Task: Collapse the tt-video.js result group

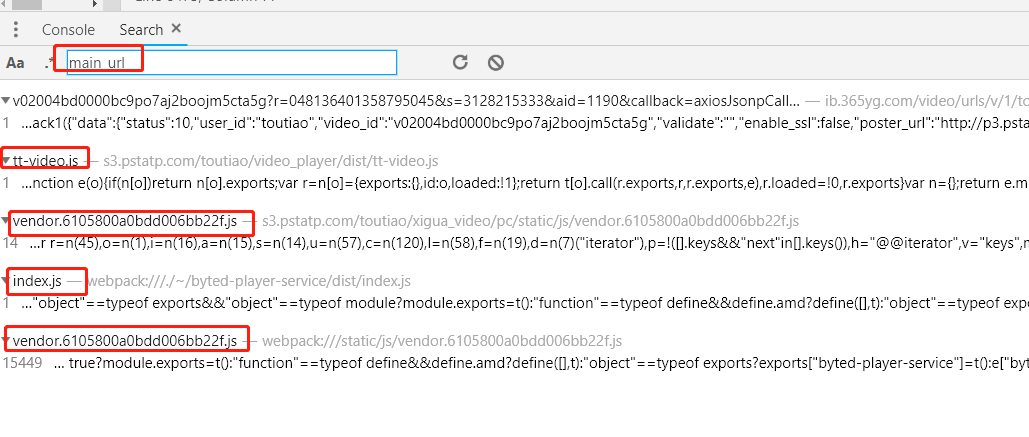Action: (x=6, y=161)
